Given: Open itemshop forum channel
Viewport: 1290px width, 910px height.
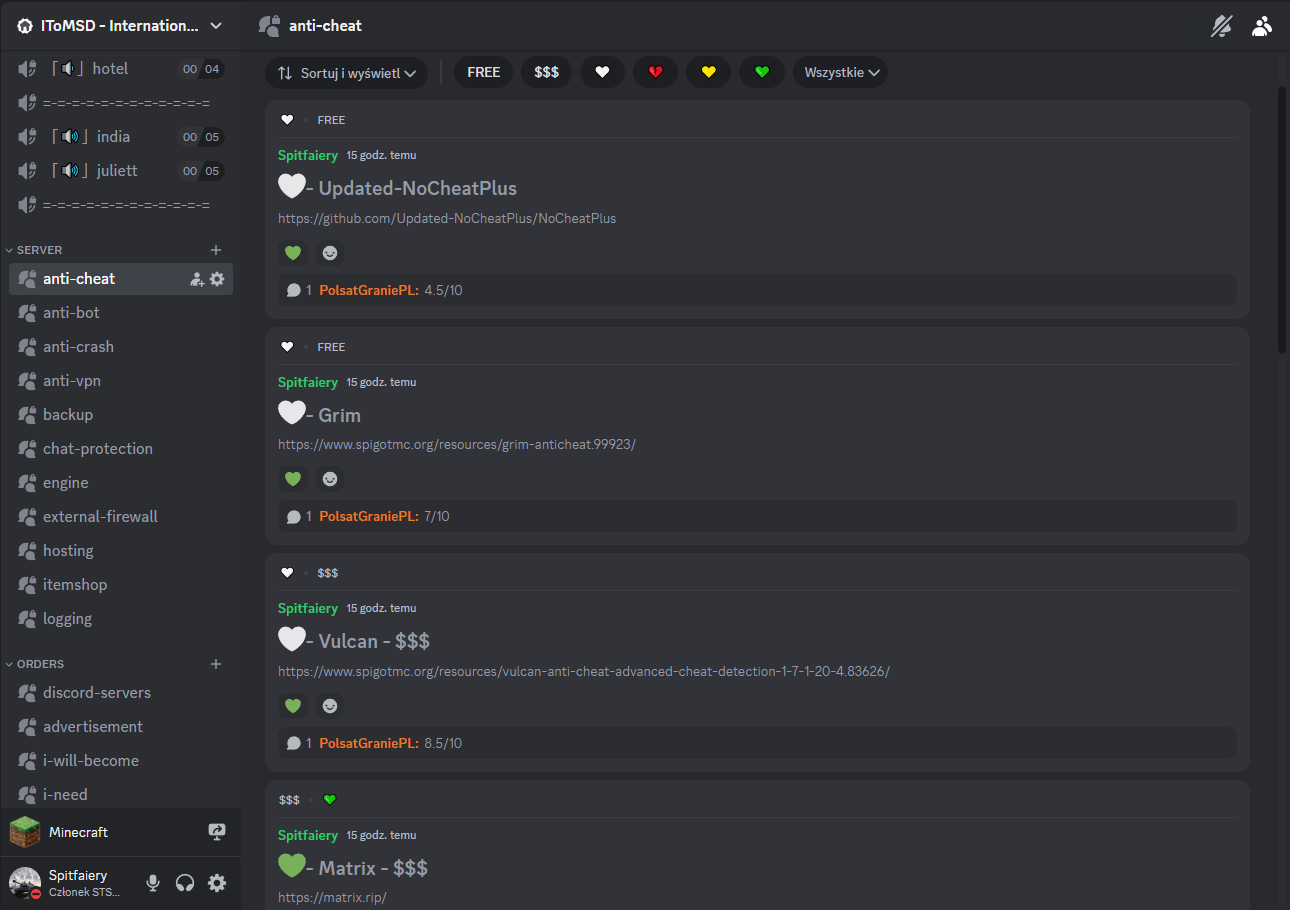Looking at the screenshot, I should [121, 585].
